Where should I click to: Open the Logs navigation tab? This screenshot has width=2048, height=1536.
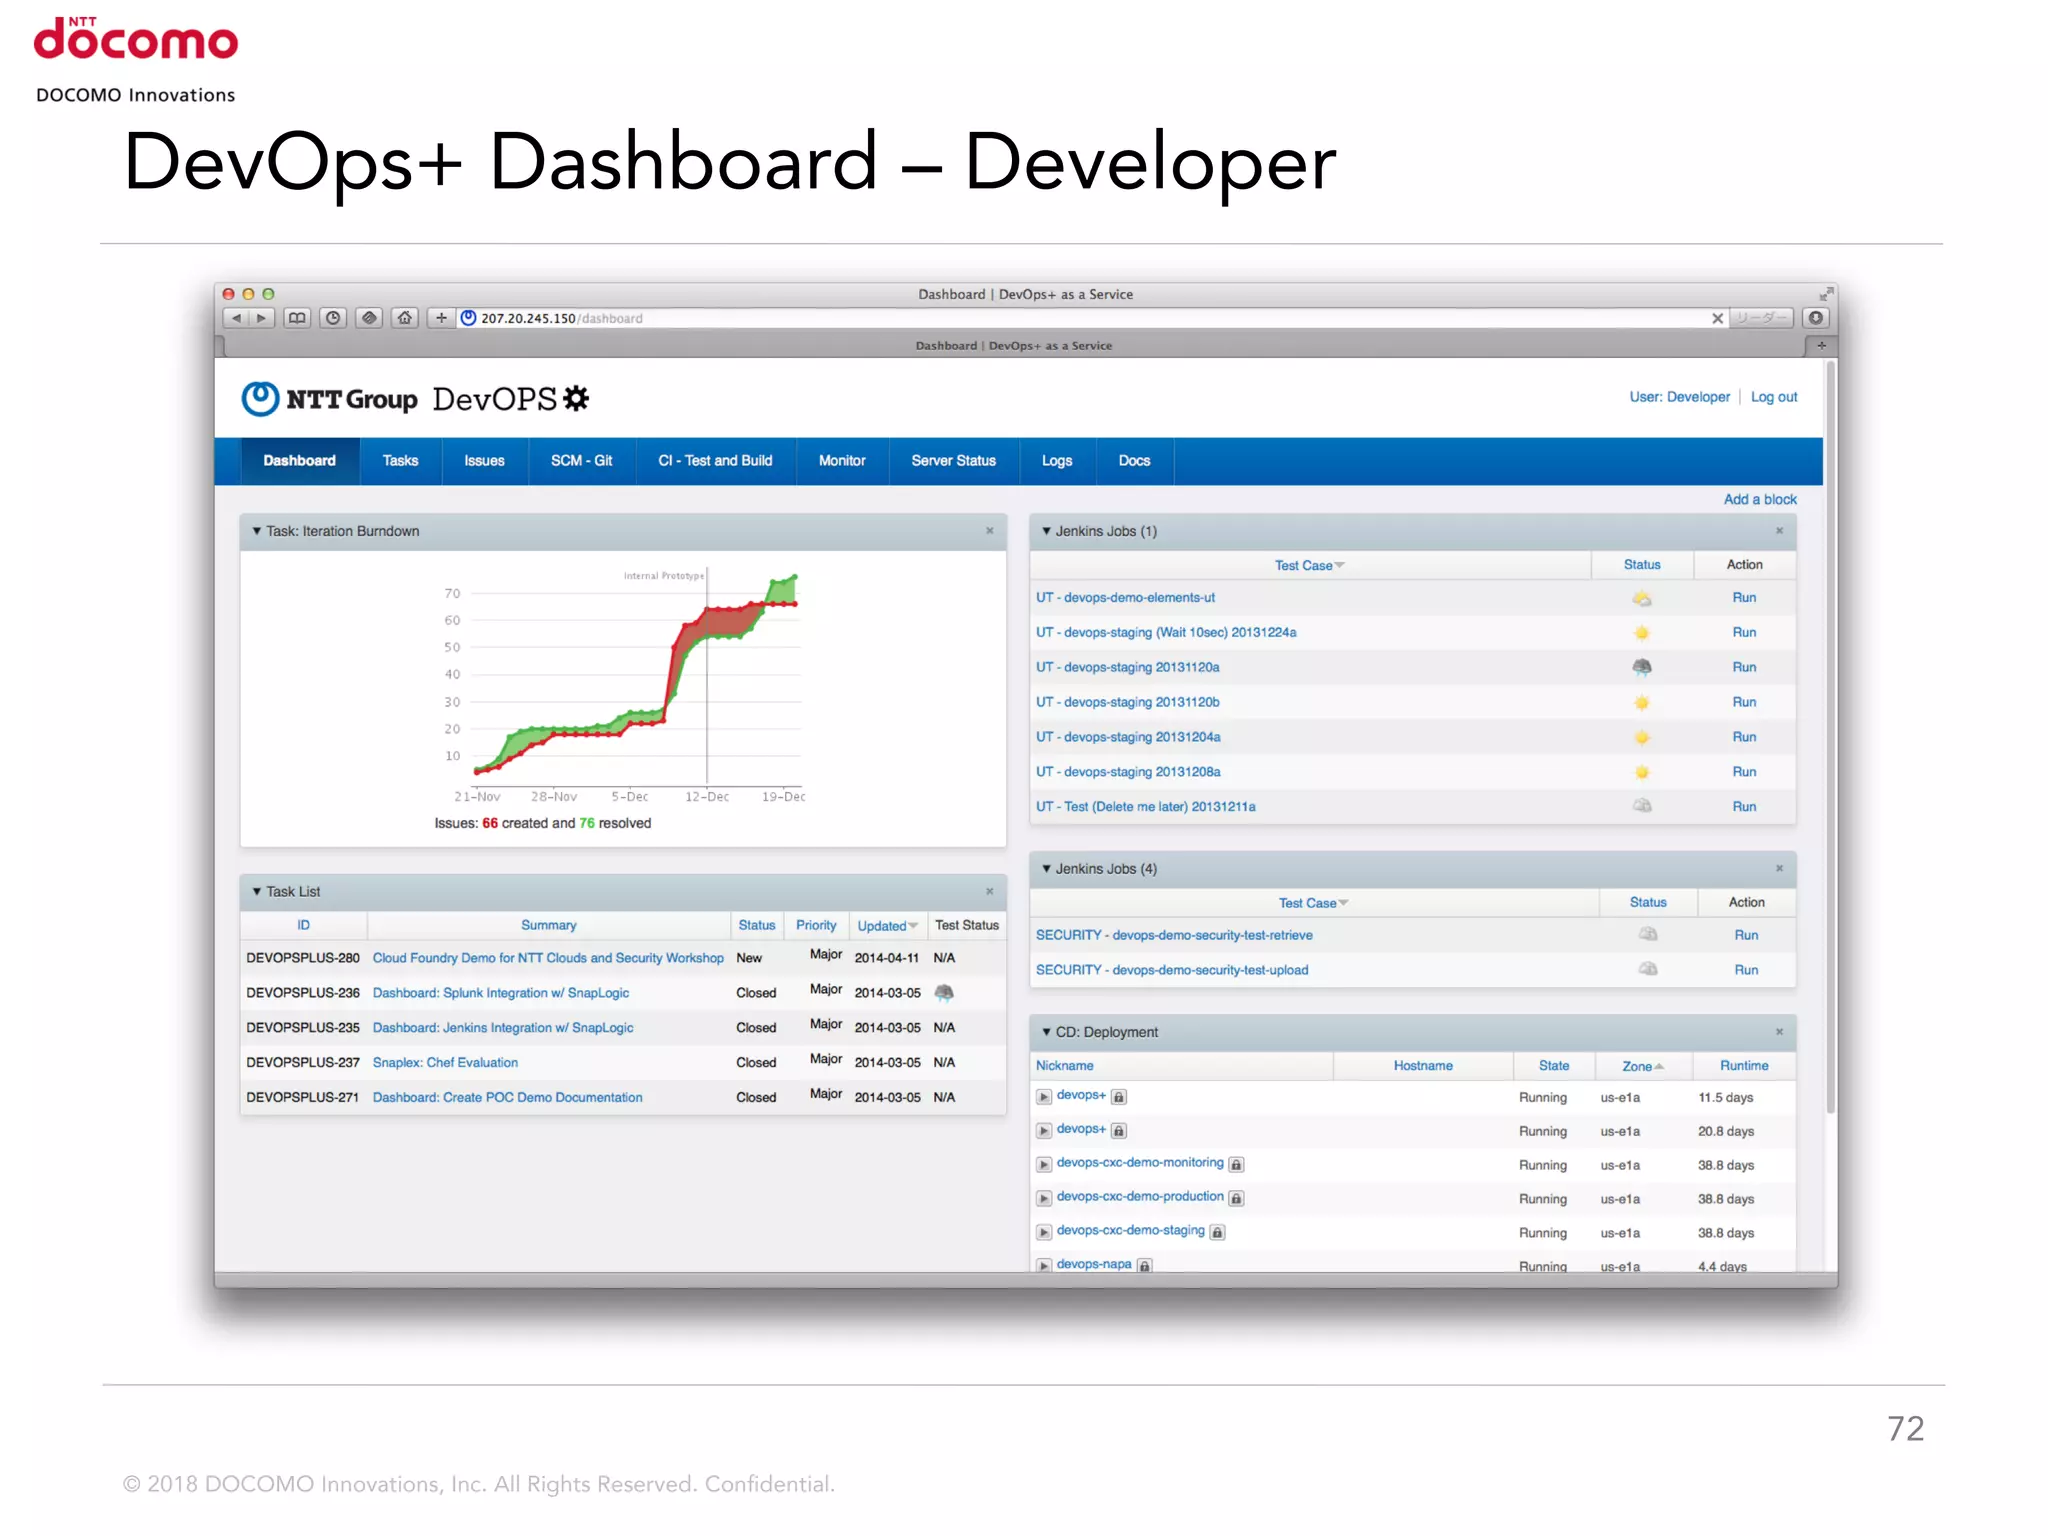(1057, 461)
